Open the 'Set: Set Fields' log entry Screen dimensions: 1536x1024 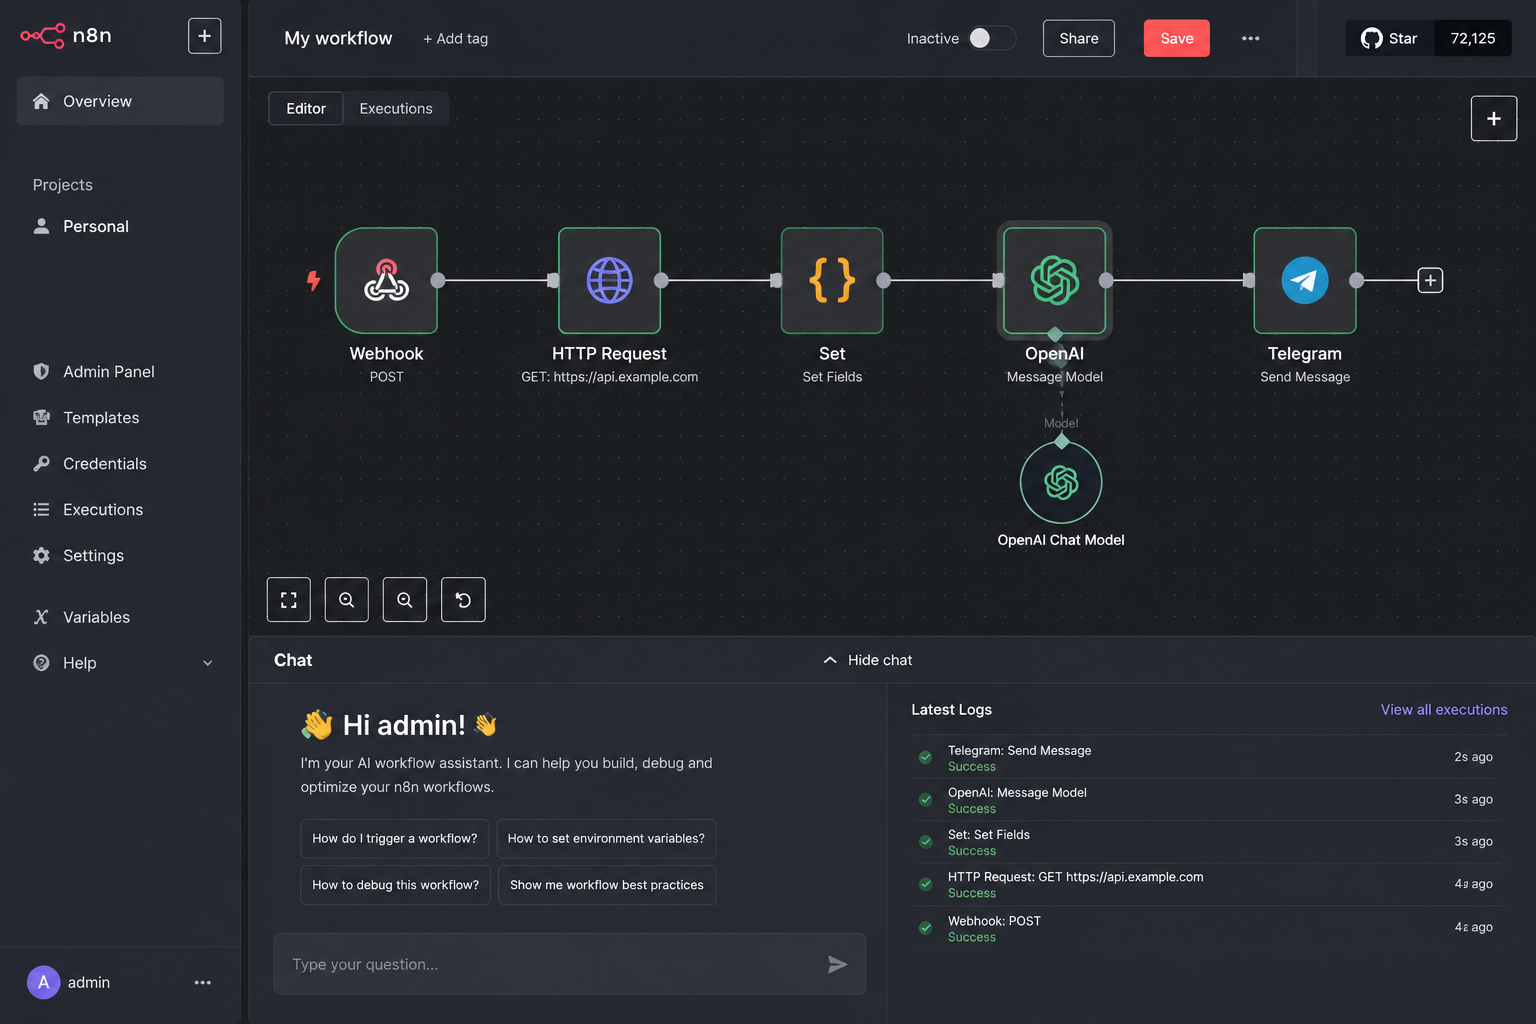[1209, 842]
